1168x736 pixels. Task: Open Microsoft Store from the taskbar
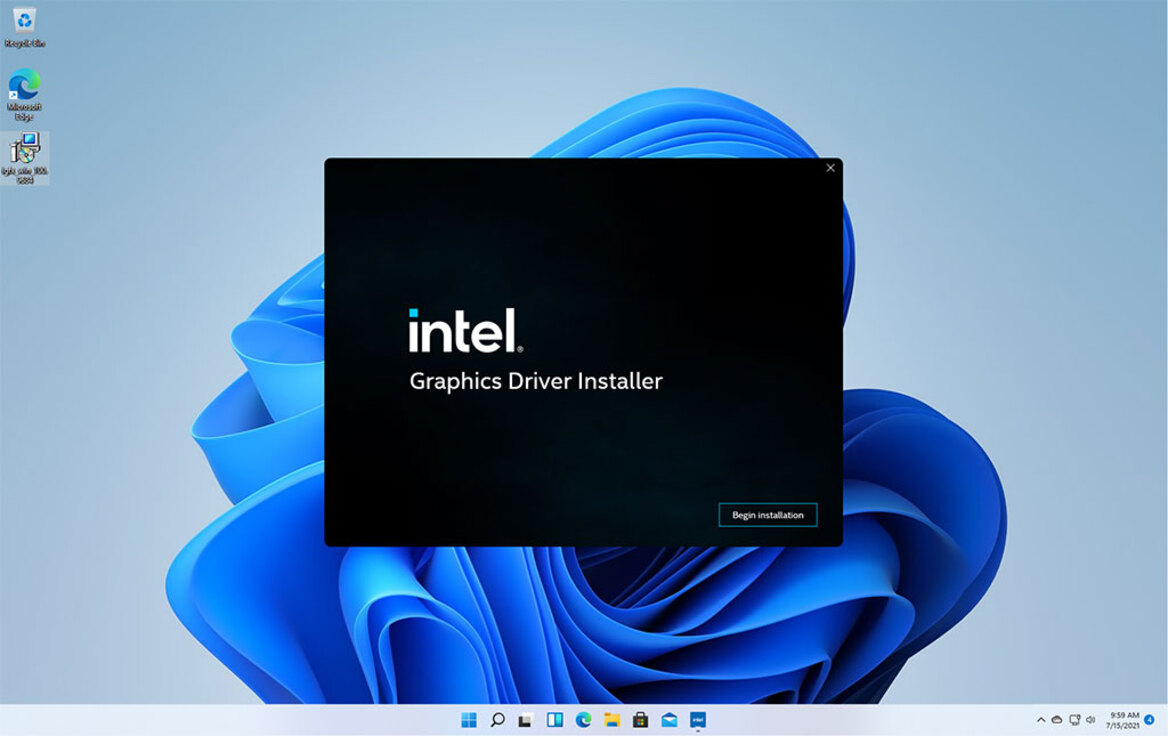[641, 720]
